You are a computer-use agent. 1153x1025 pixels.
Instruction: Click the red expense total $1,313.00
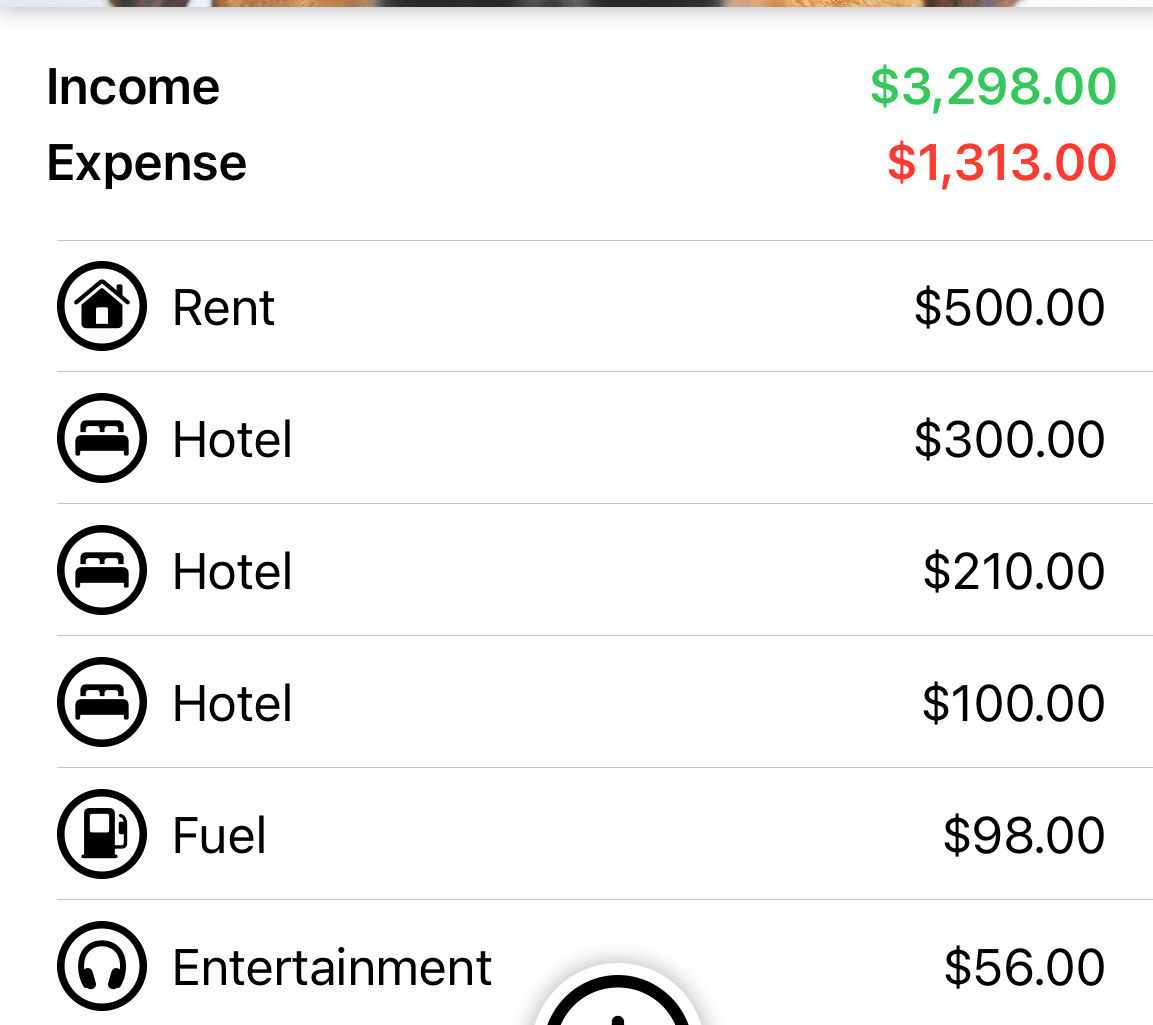(1002, 163)
